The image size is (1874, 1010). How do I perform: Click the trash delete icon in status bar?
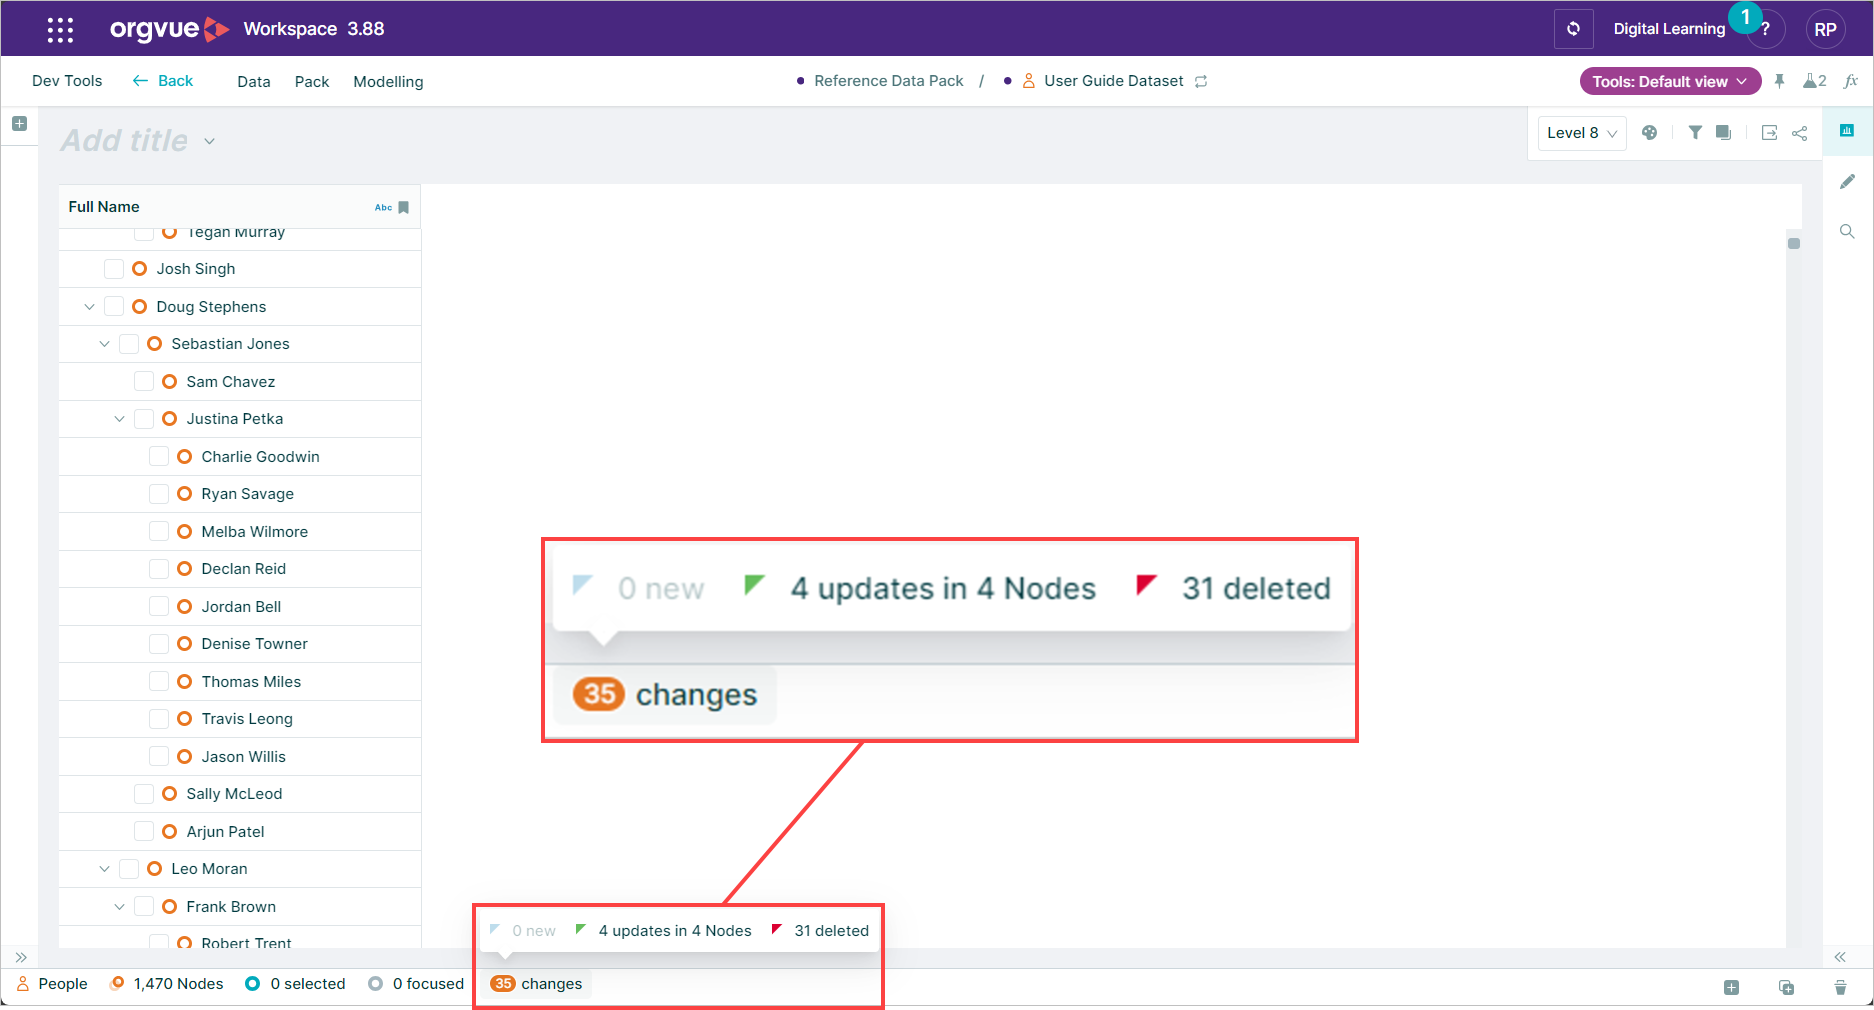pyautogui.click(x=1840, y=987)
